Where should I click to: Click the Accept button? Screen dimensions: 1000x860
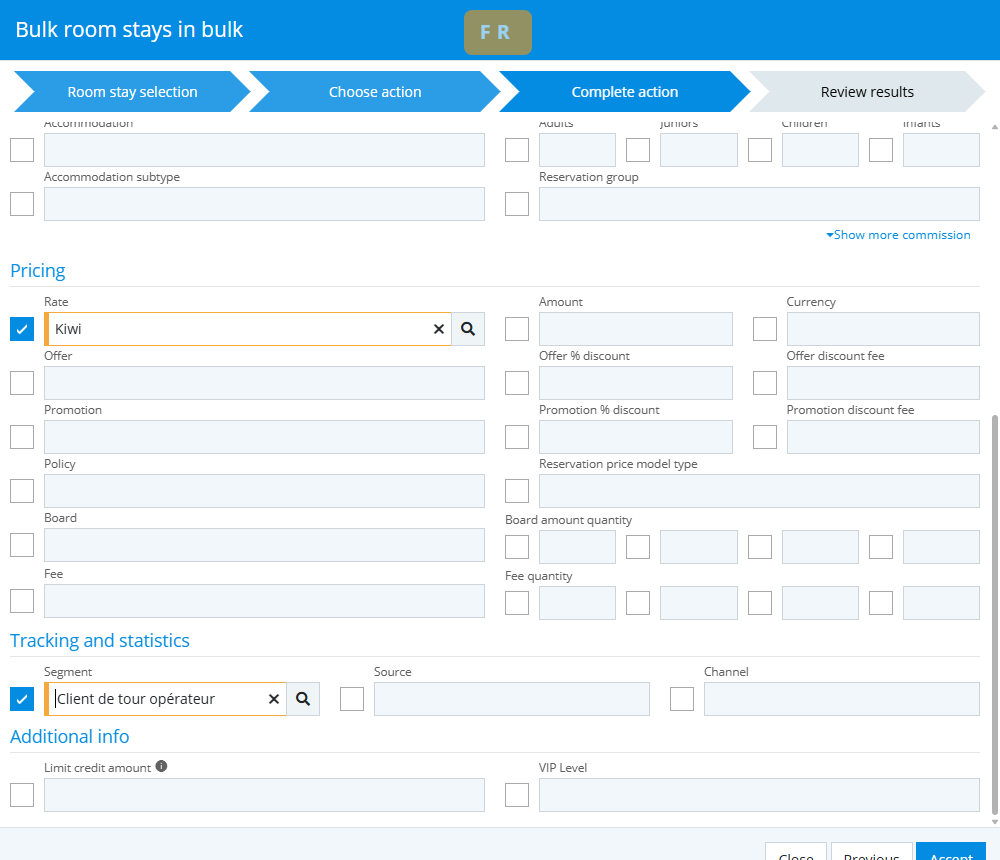[950, 854]
